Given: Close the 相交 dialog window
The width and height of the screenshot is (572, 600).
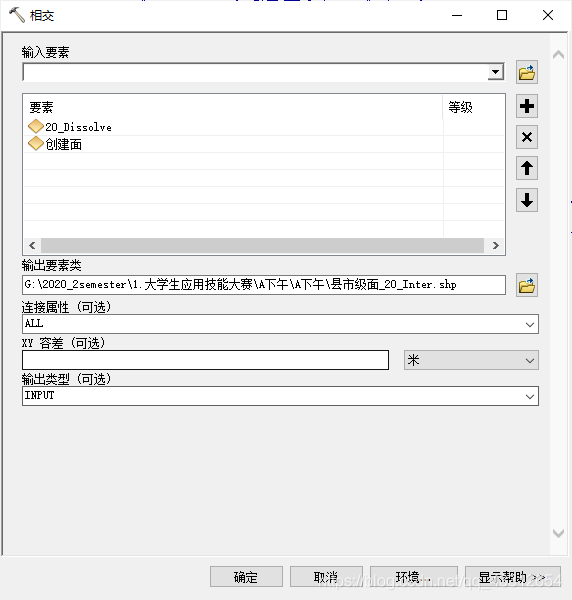Looking at the screenshot, I should (548, 15).
